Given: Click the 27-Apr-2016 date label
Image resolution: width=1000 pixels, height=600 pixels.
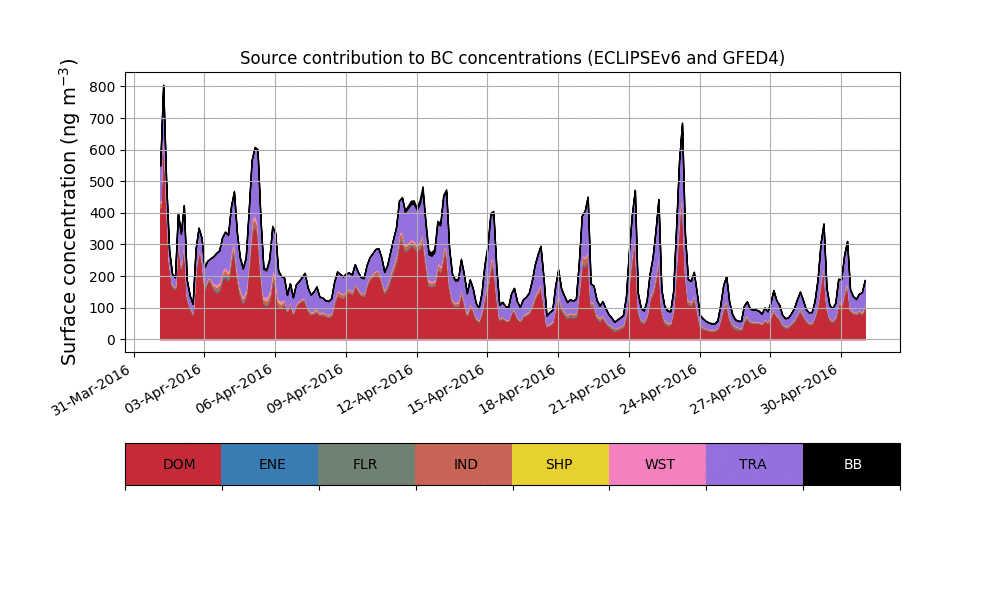Looking at the screenshot, I should point(729,389).
